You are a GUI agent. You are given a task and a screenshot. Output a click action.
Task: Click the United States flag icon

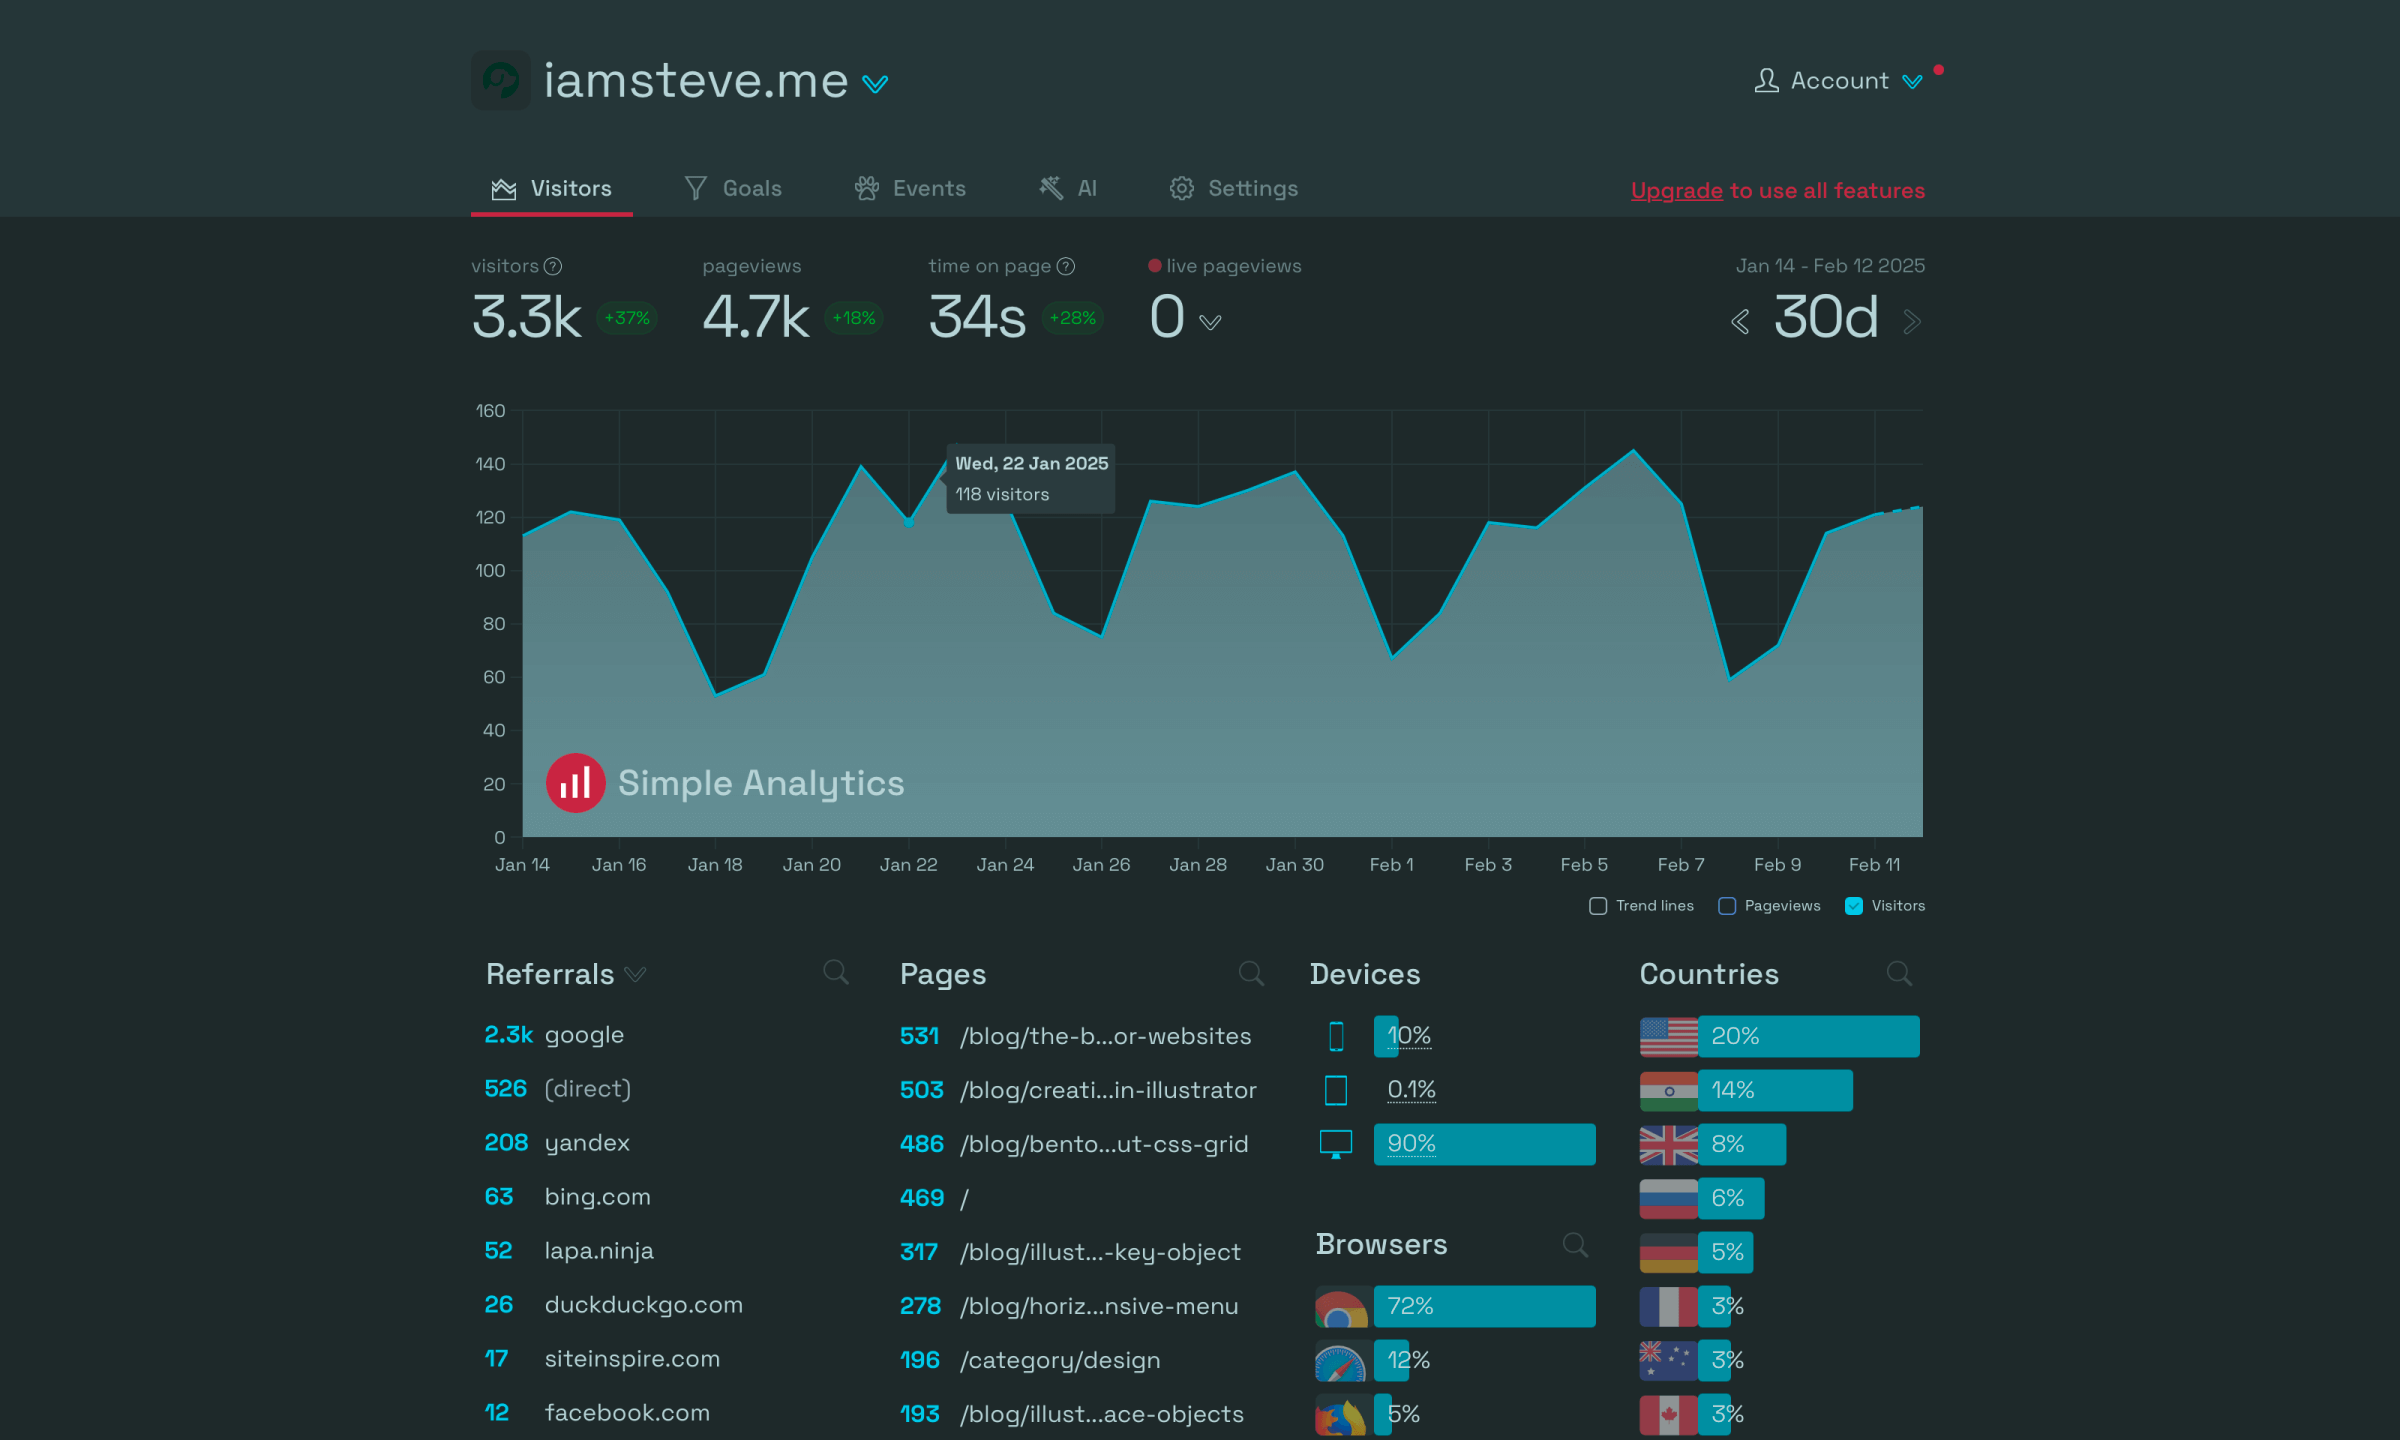[1668, 1037]
